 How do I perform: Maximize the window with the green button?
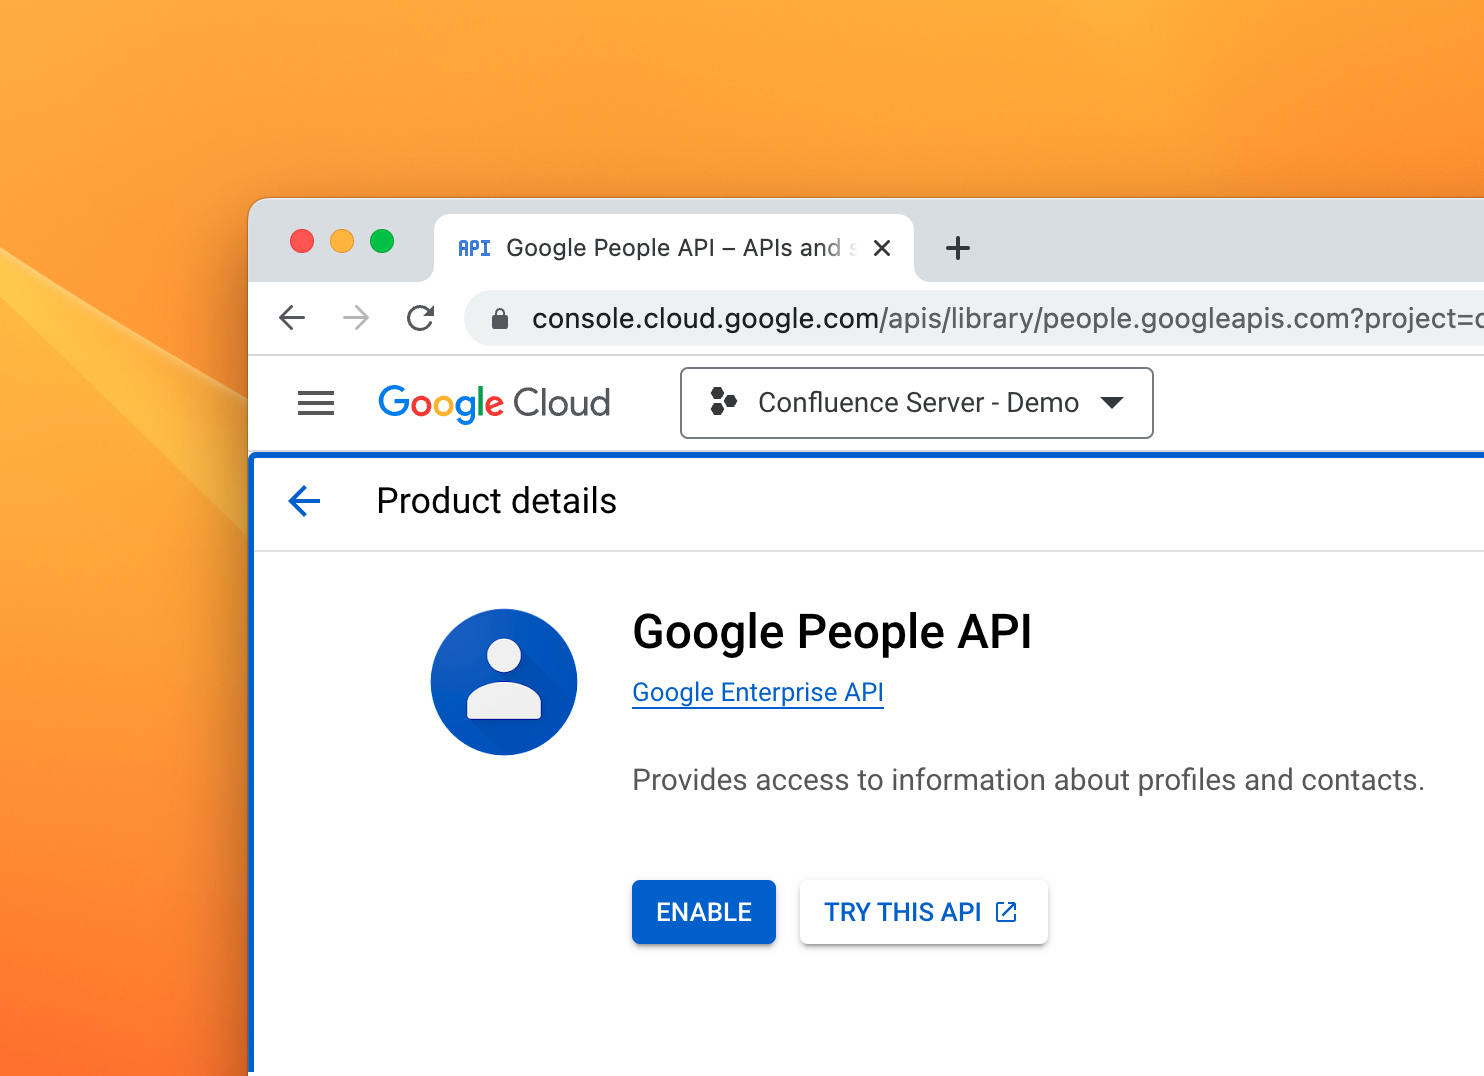(x=382, y=241)
